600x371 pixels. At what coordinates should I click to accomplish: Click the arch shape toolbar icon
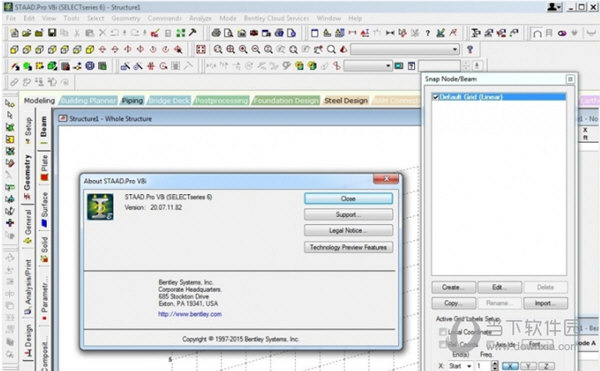(537, 33)
